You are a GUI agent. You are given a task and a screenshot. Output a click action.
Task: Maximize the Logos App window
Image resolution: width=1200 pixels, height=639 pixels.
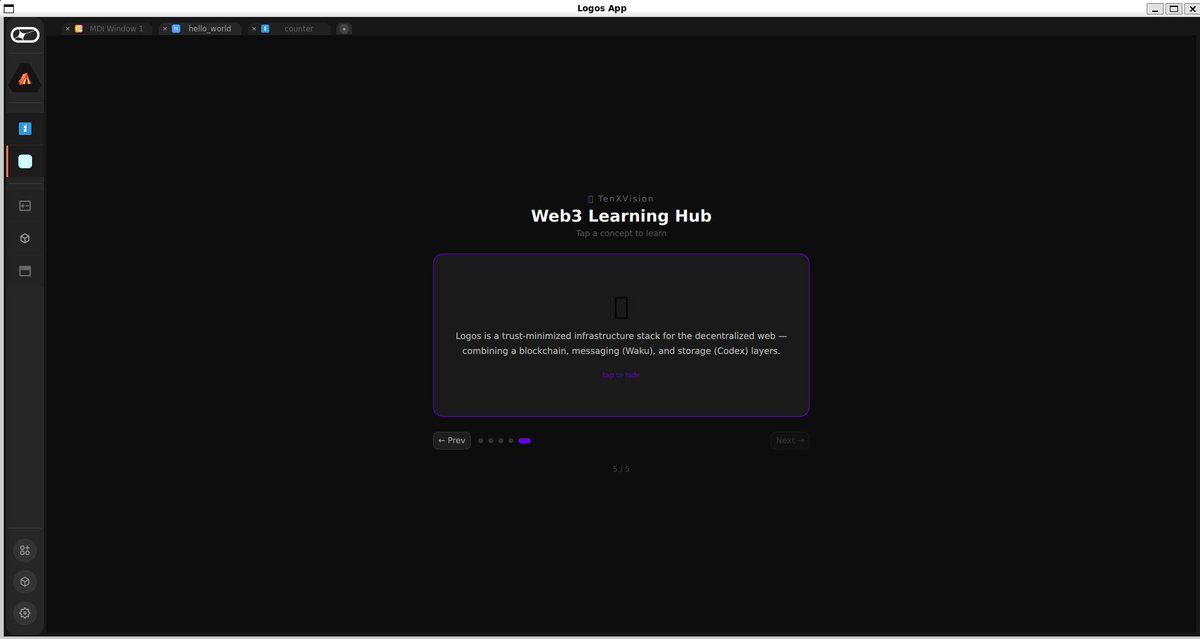click(x=1173, y=8)
